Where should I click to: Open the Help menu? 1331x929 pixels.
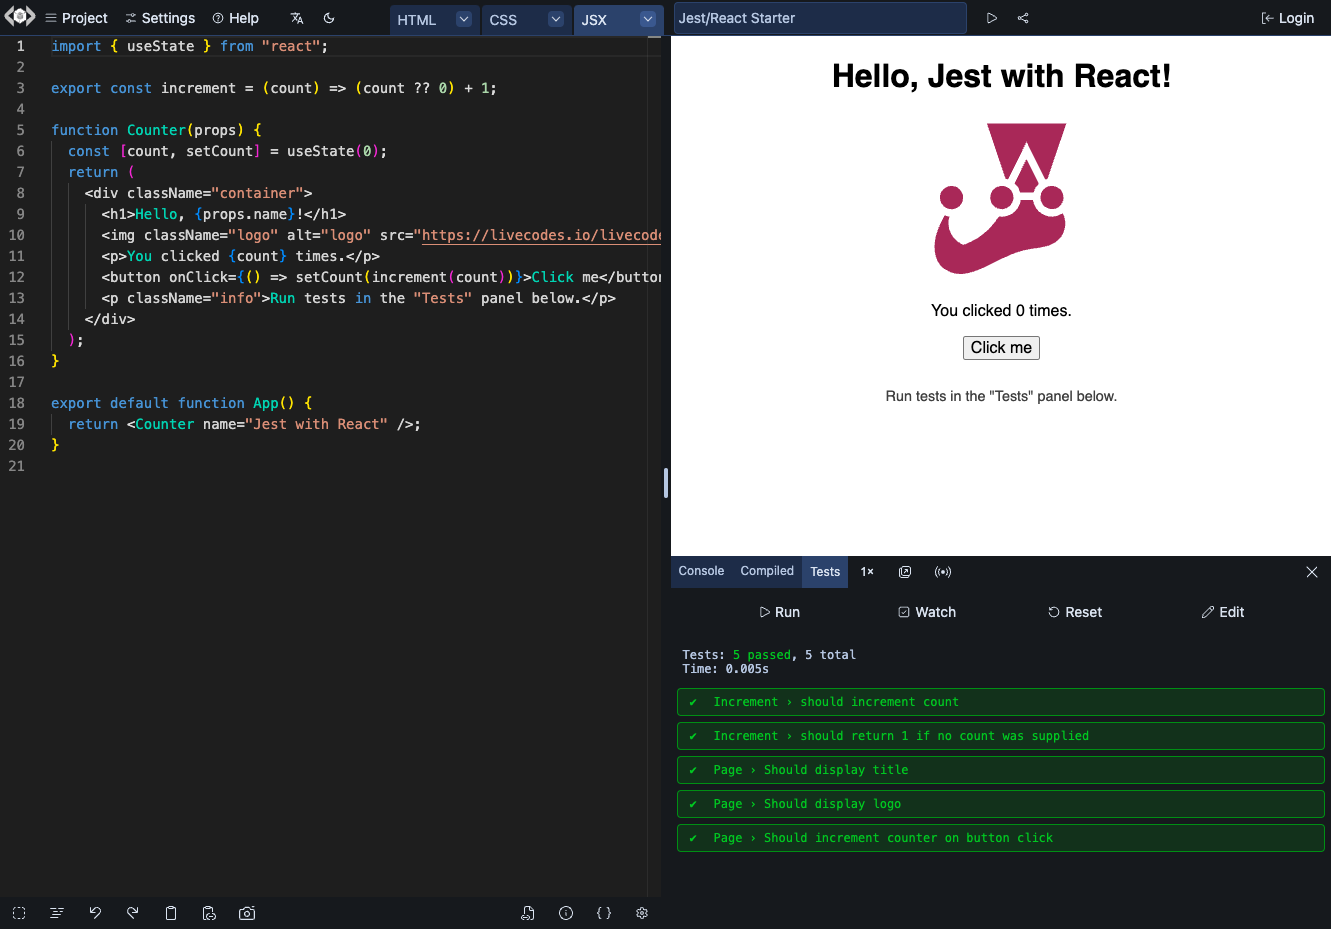(x=235, y=18)
